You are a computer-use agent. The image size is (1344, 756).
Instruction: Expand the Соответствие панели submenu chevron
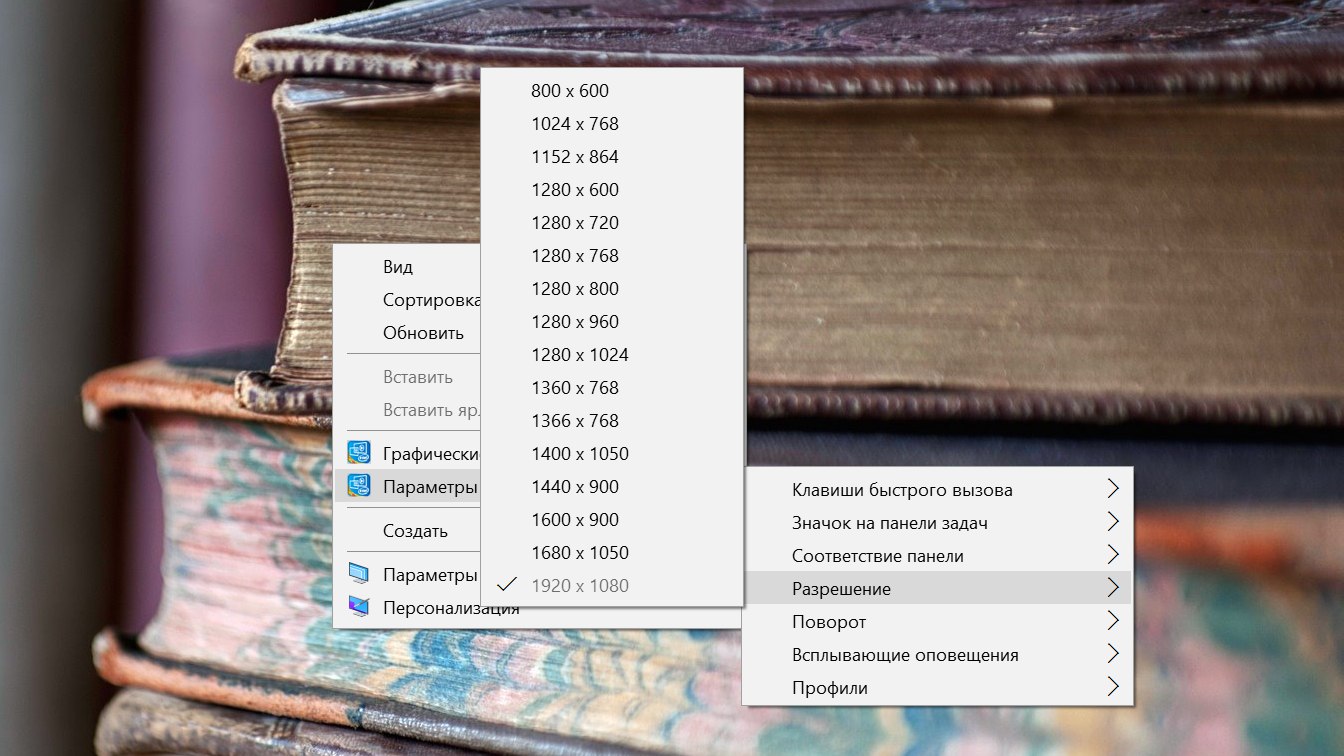(1112, 555)
